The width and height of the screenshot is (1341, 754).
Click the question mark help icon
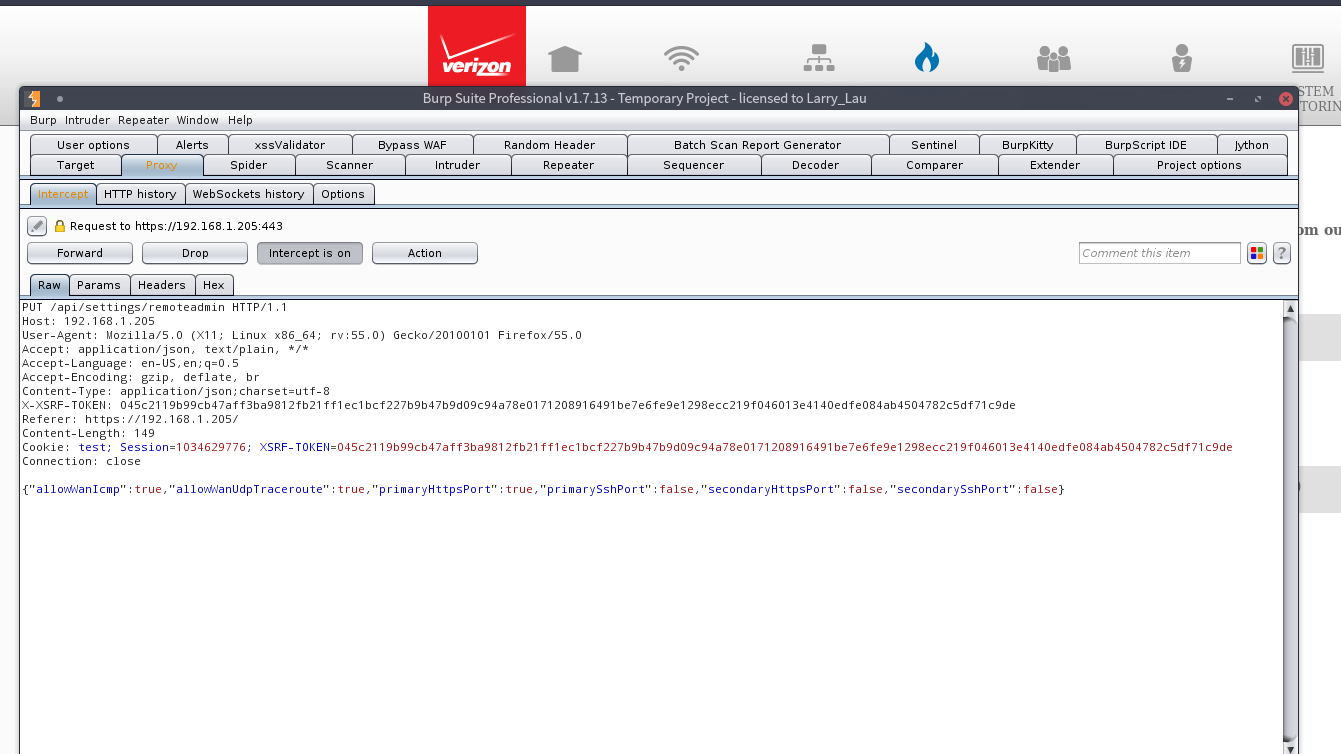(1281, 253)
